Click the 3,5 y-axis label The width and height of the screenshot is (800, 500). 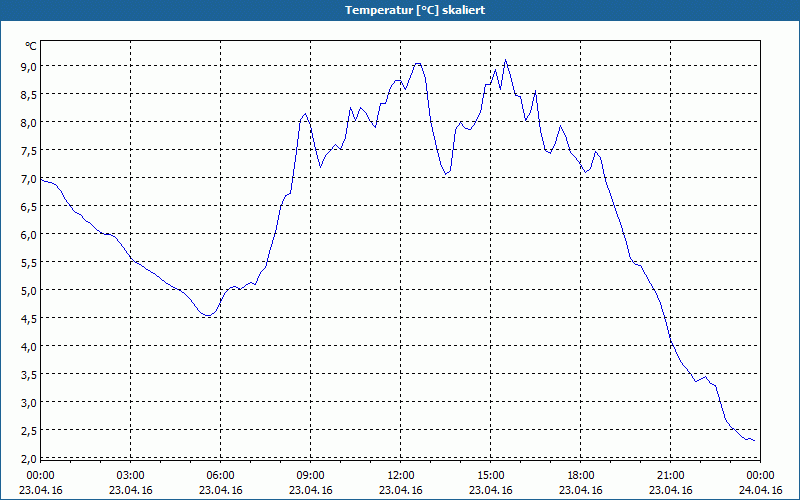pyautogui.click(x=29, y=375)
